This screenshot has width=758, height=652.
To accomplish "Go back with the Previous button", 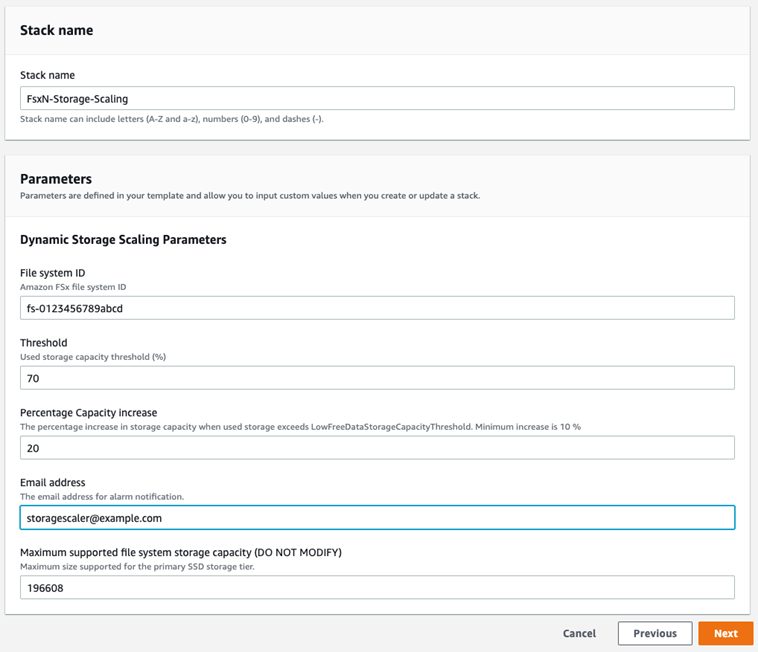I will click(x=655, y=633).
